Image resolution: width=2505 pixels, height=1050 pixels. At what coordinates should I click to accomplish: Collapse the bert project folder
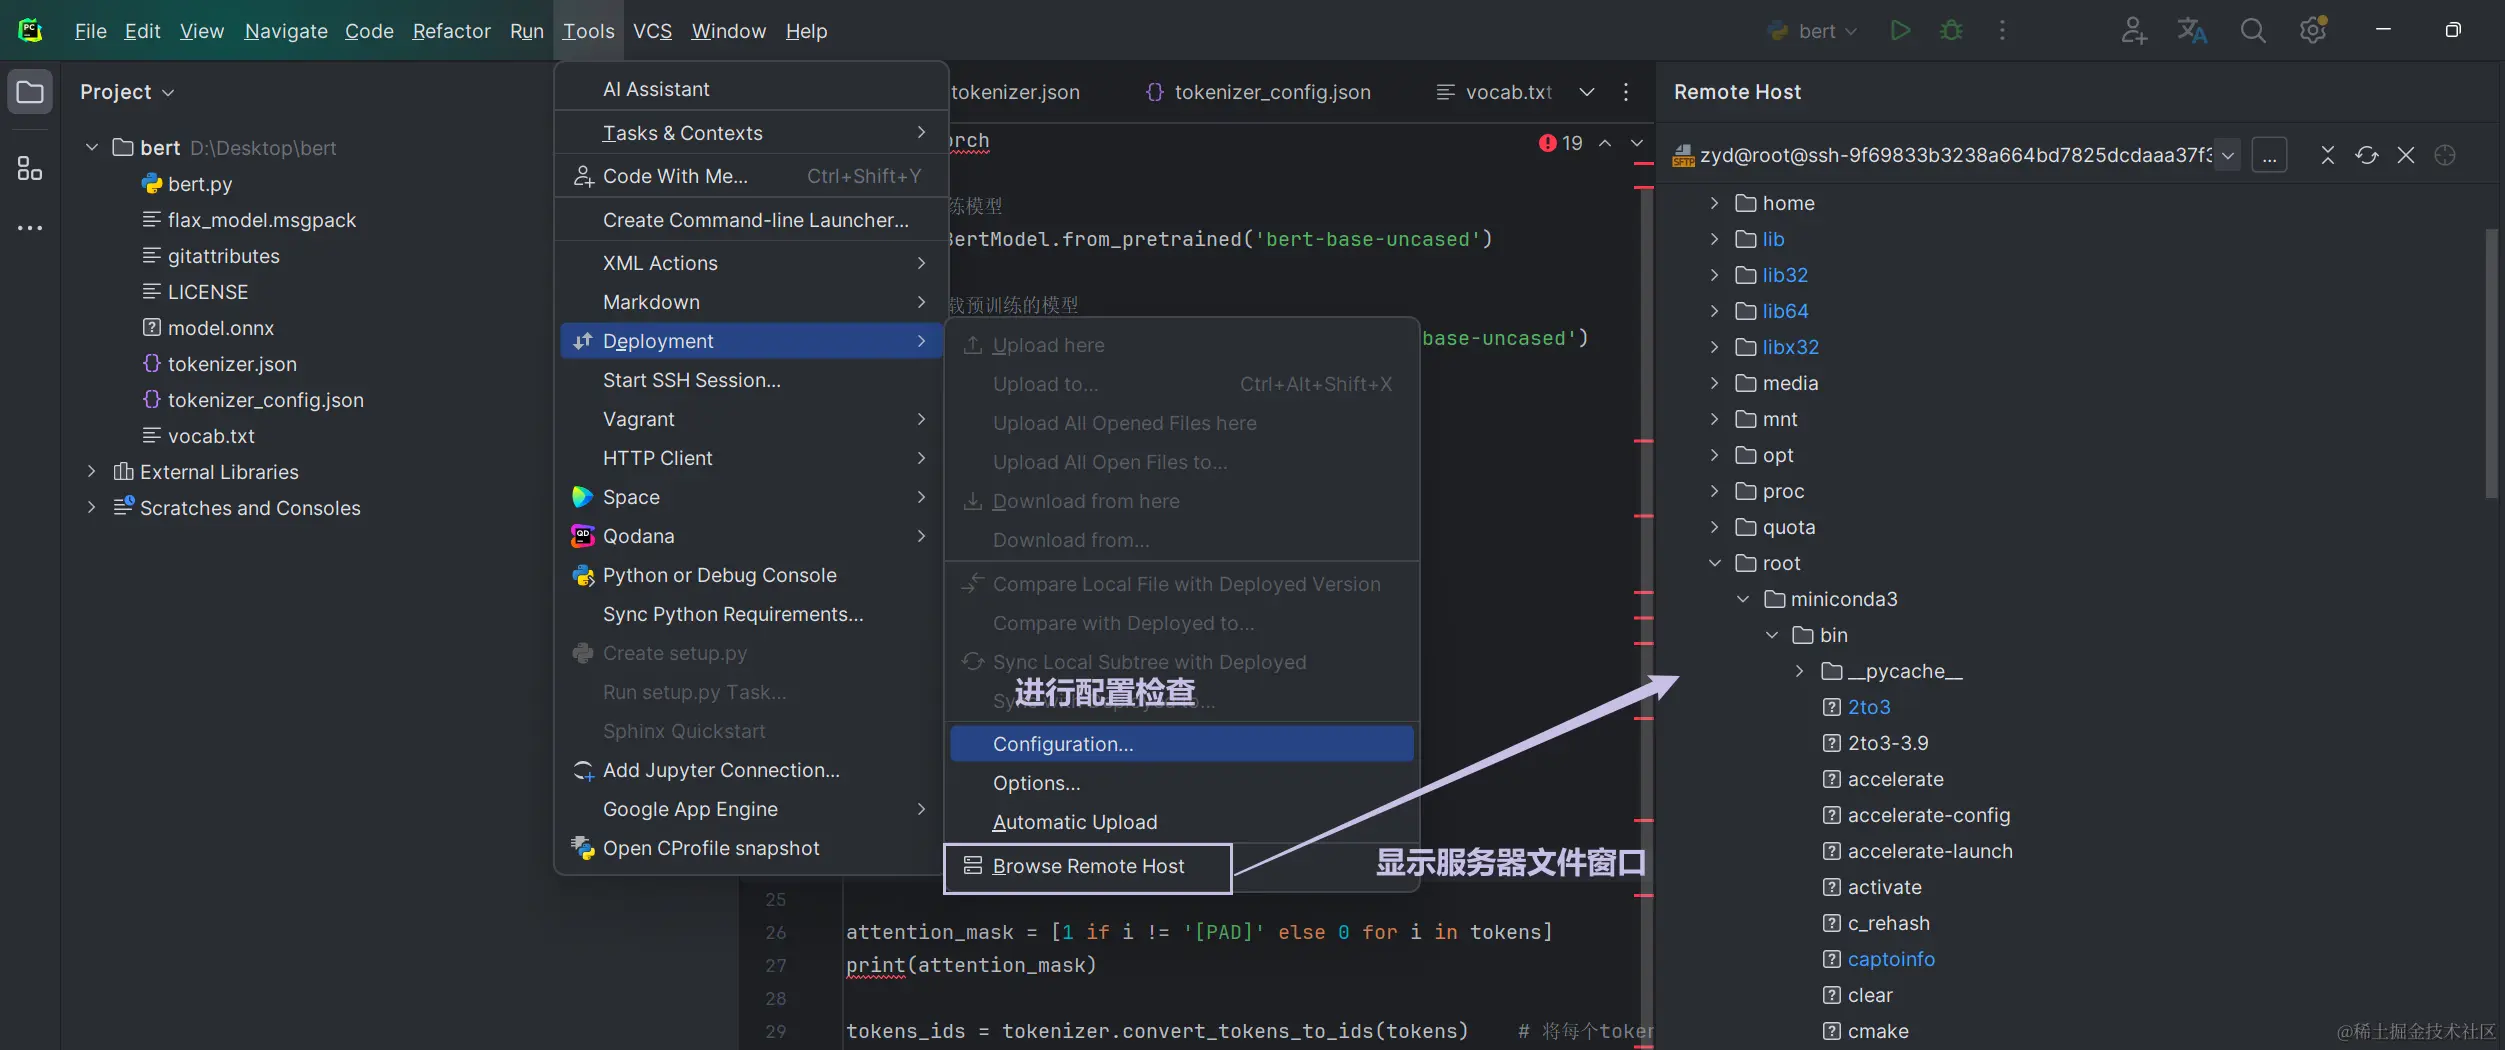[x=92, y=148]
